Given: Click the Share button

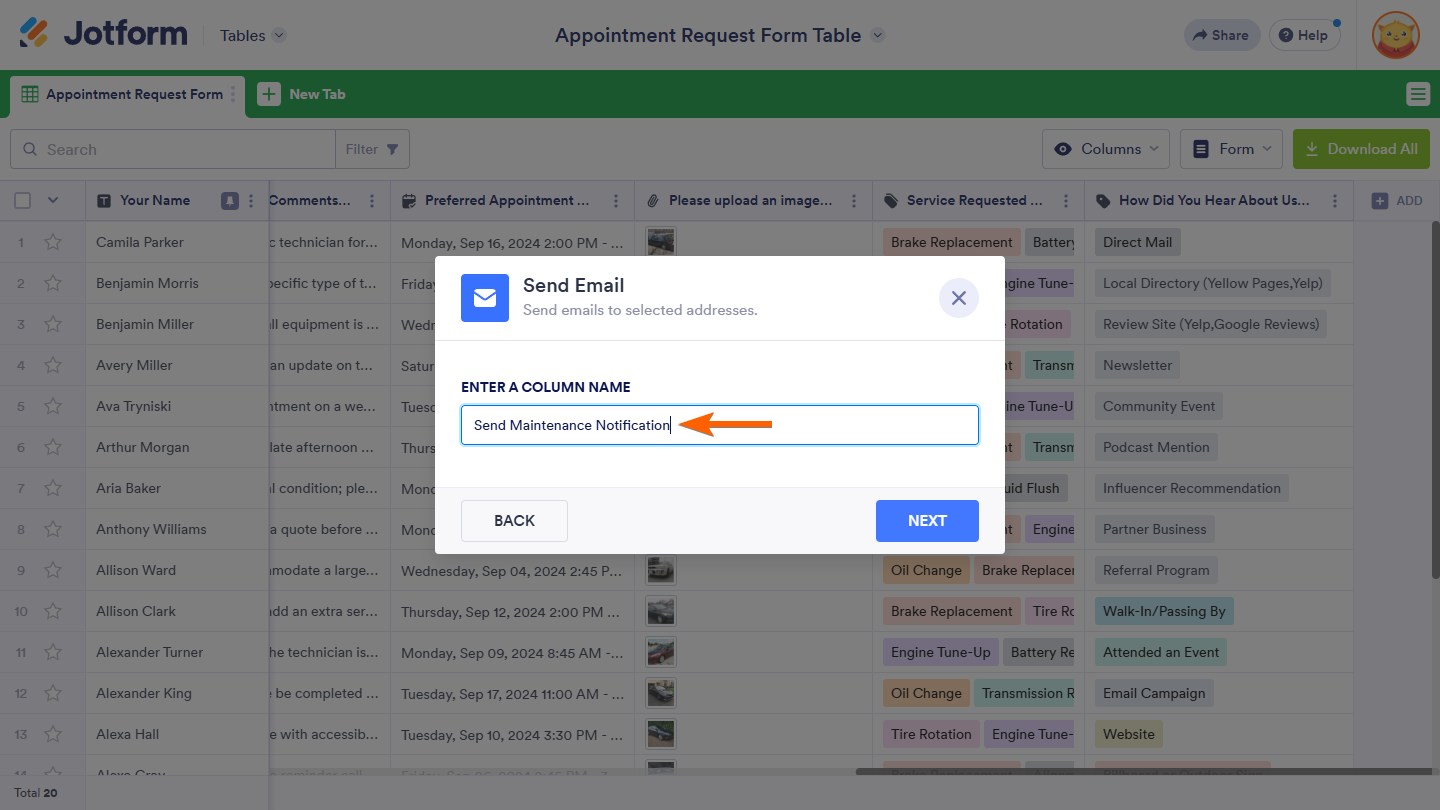Looking at the screenshot, I should click(x=1218, y=35).
